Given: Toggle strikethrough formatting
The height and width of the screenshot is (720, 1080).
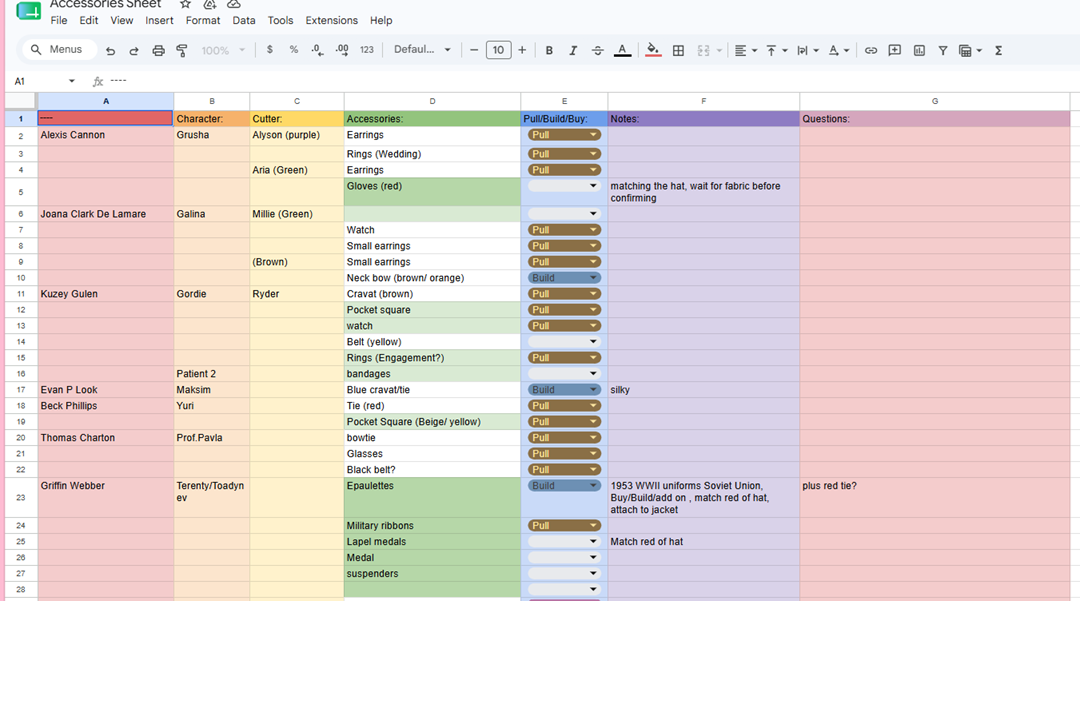Looking at the screenshot, I should (598, 50).
